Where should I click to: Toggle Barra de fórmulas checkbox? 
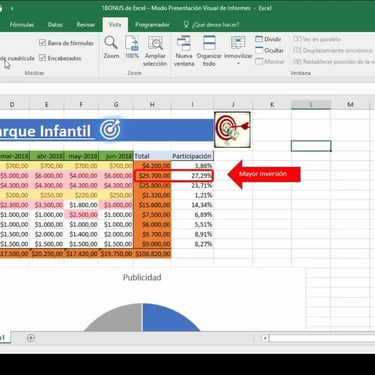[42, 43]
